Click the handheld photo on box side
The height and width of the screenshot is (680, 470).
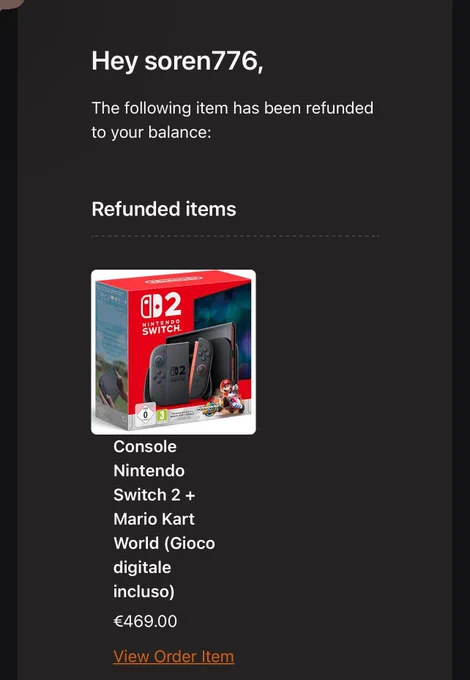[112, 386]
